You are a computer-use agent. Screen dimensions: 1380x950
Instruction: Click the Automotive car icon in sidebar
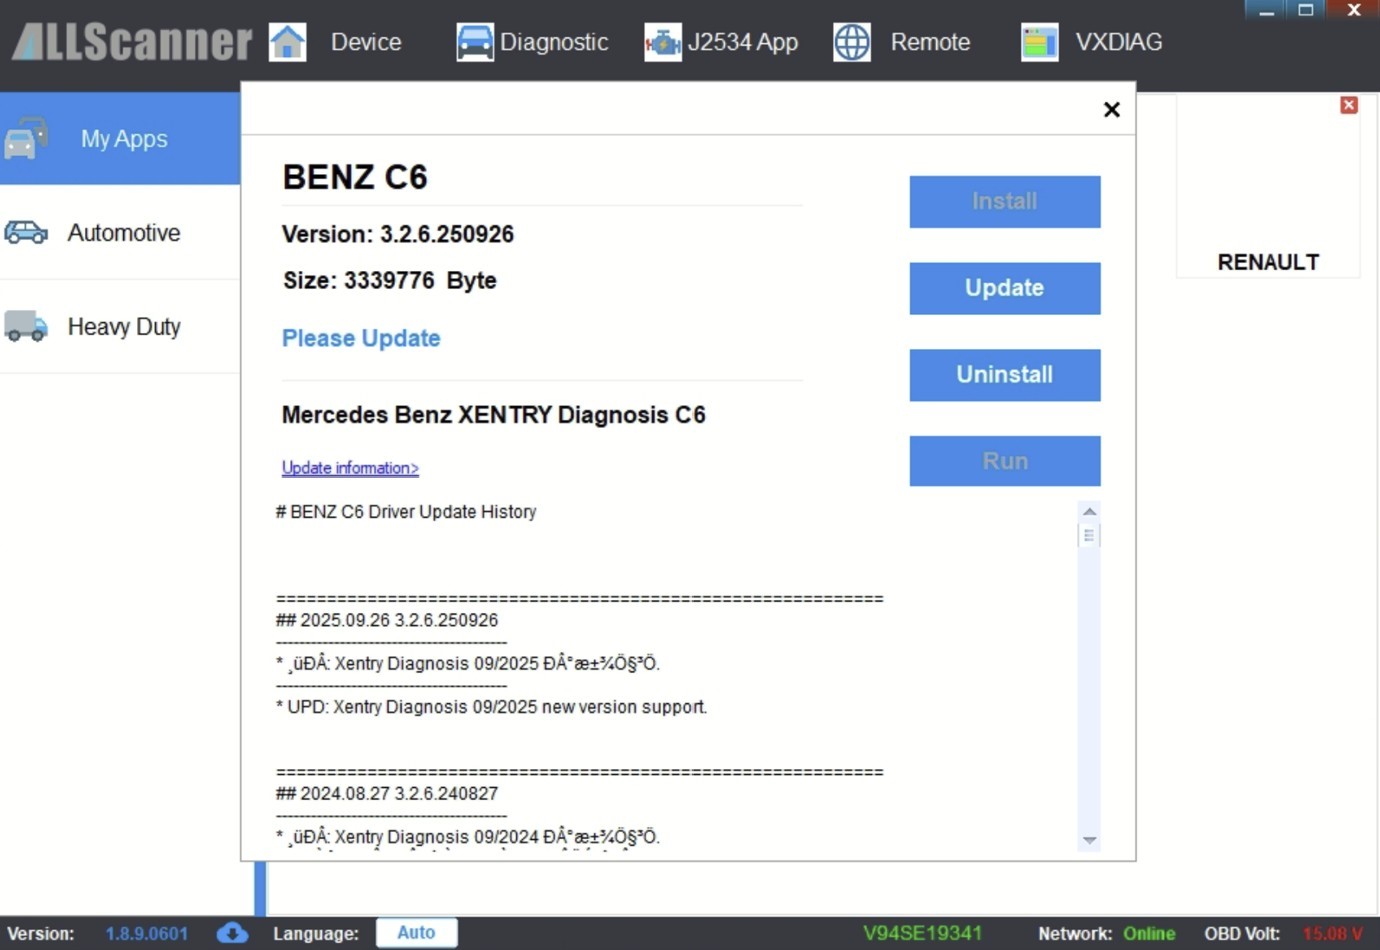point(26,233)
